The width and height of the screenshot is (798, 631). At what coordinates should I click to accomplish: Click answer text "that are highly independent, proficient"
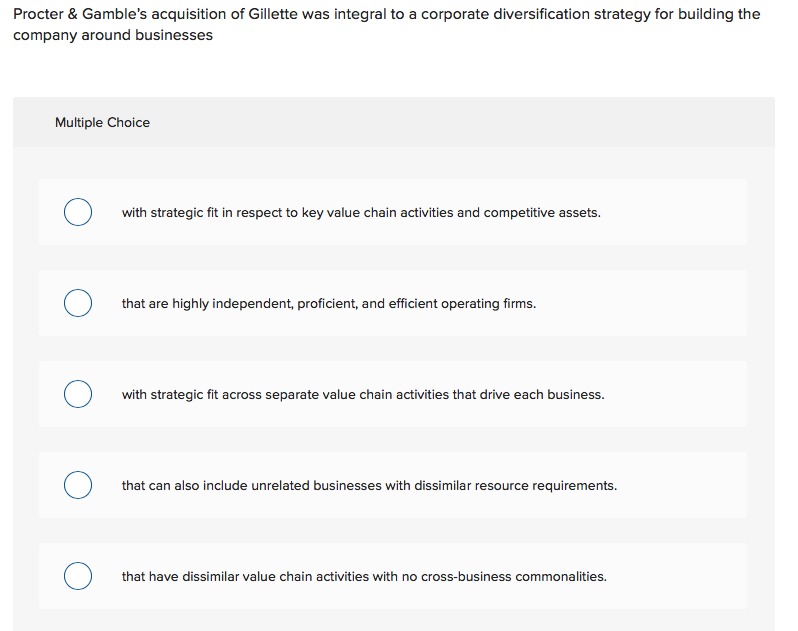[250, 303]
